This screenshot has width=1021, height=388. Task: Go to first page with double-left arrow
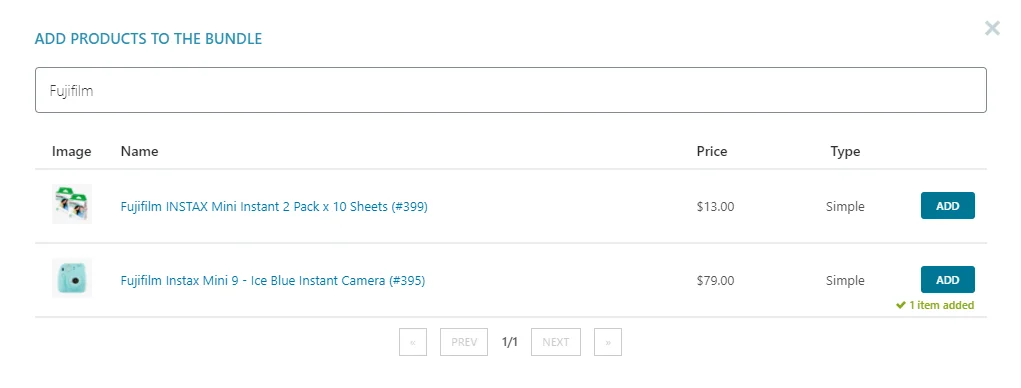(413, 342)
